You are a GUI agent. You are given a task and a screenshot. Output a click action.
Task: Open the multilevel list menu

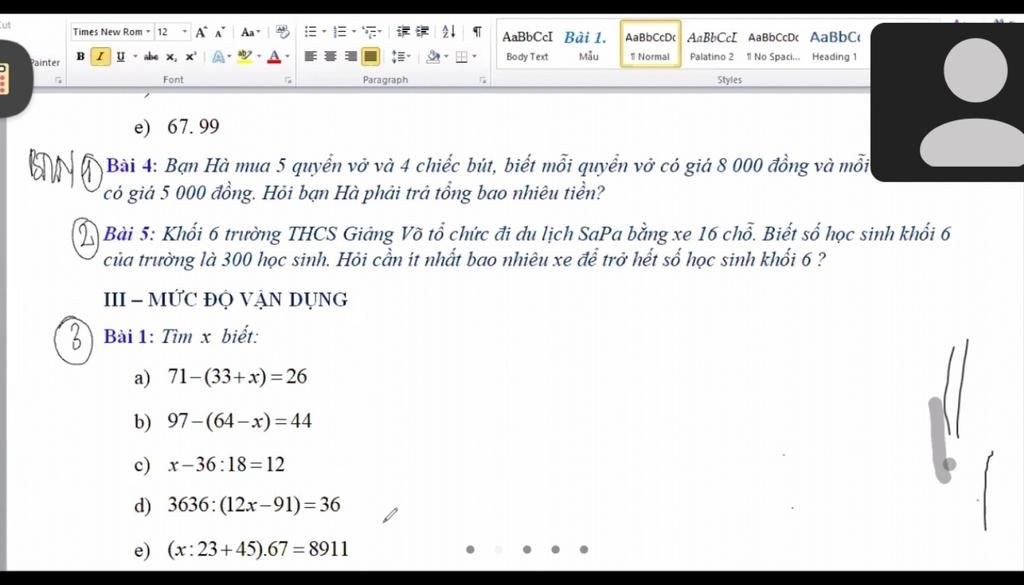[x=373, y=31]
